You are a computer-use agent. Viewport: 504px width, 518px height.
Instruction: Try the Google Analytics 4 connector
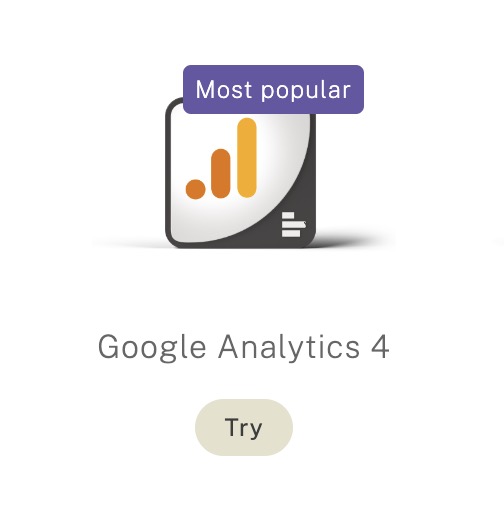[x=244, y=427]
